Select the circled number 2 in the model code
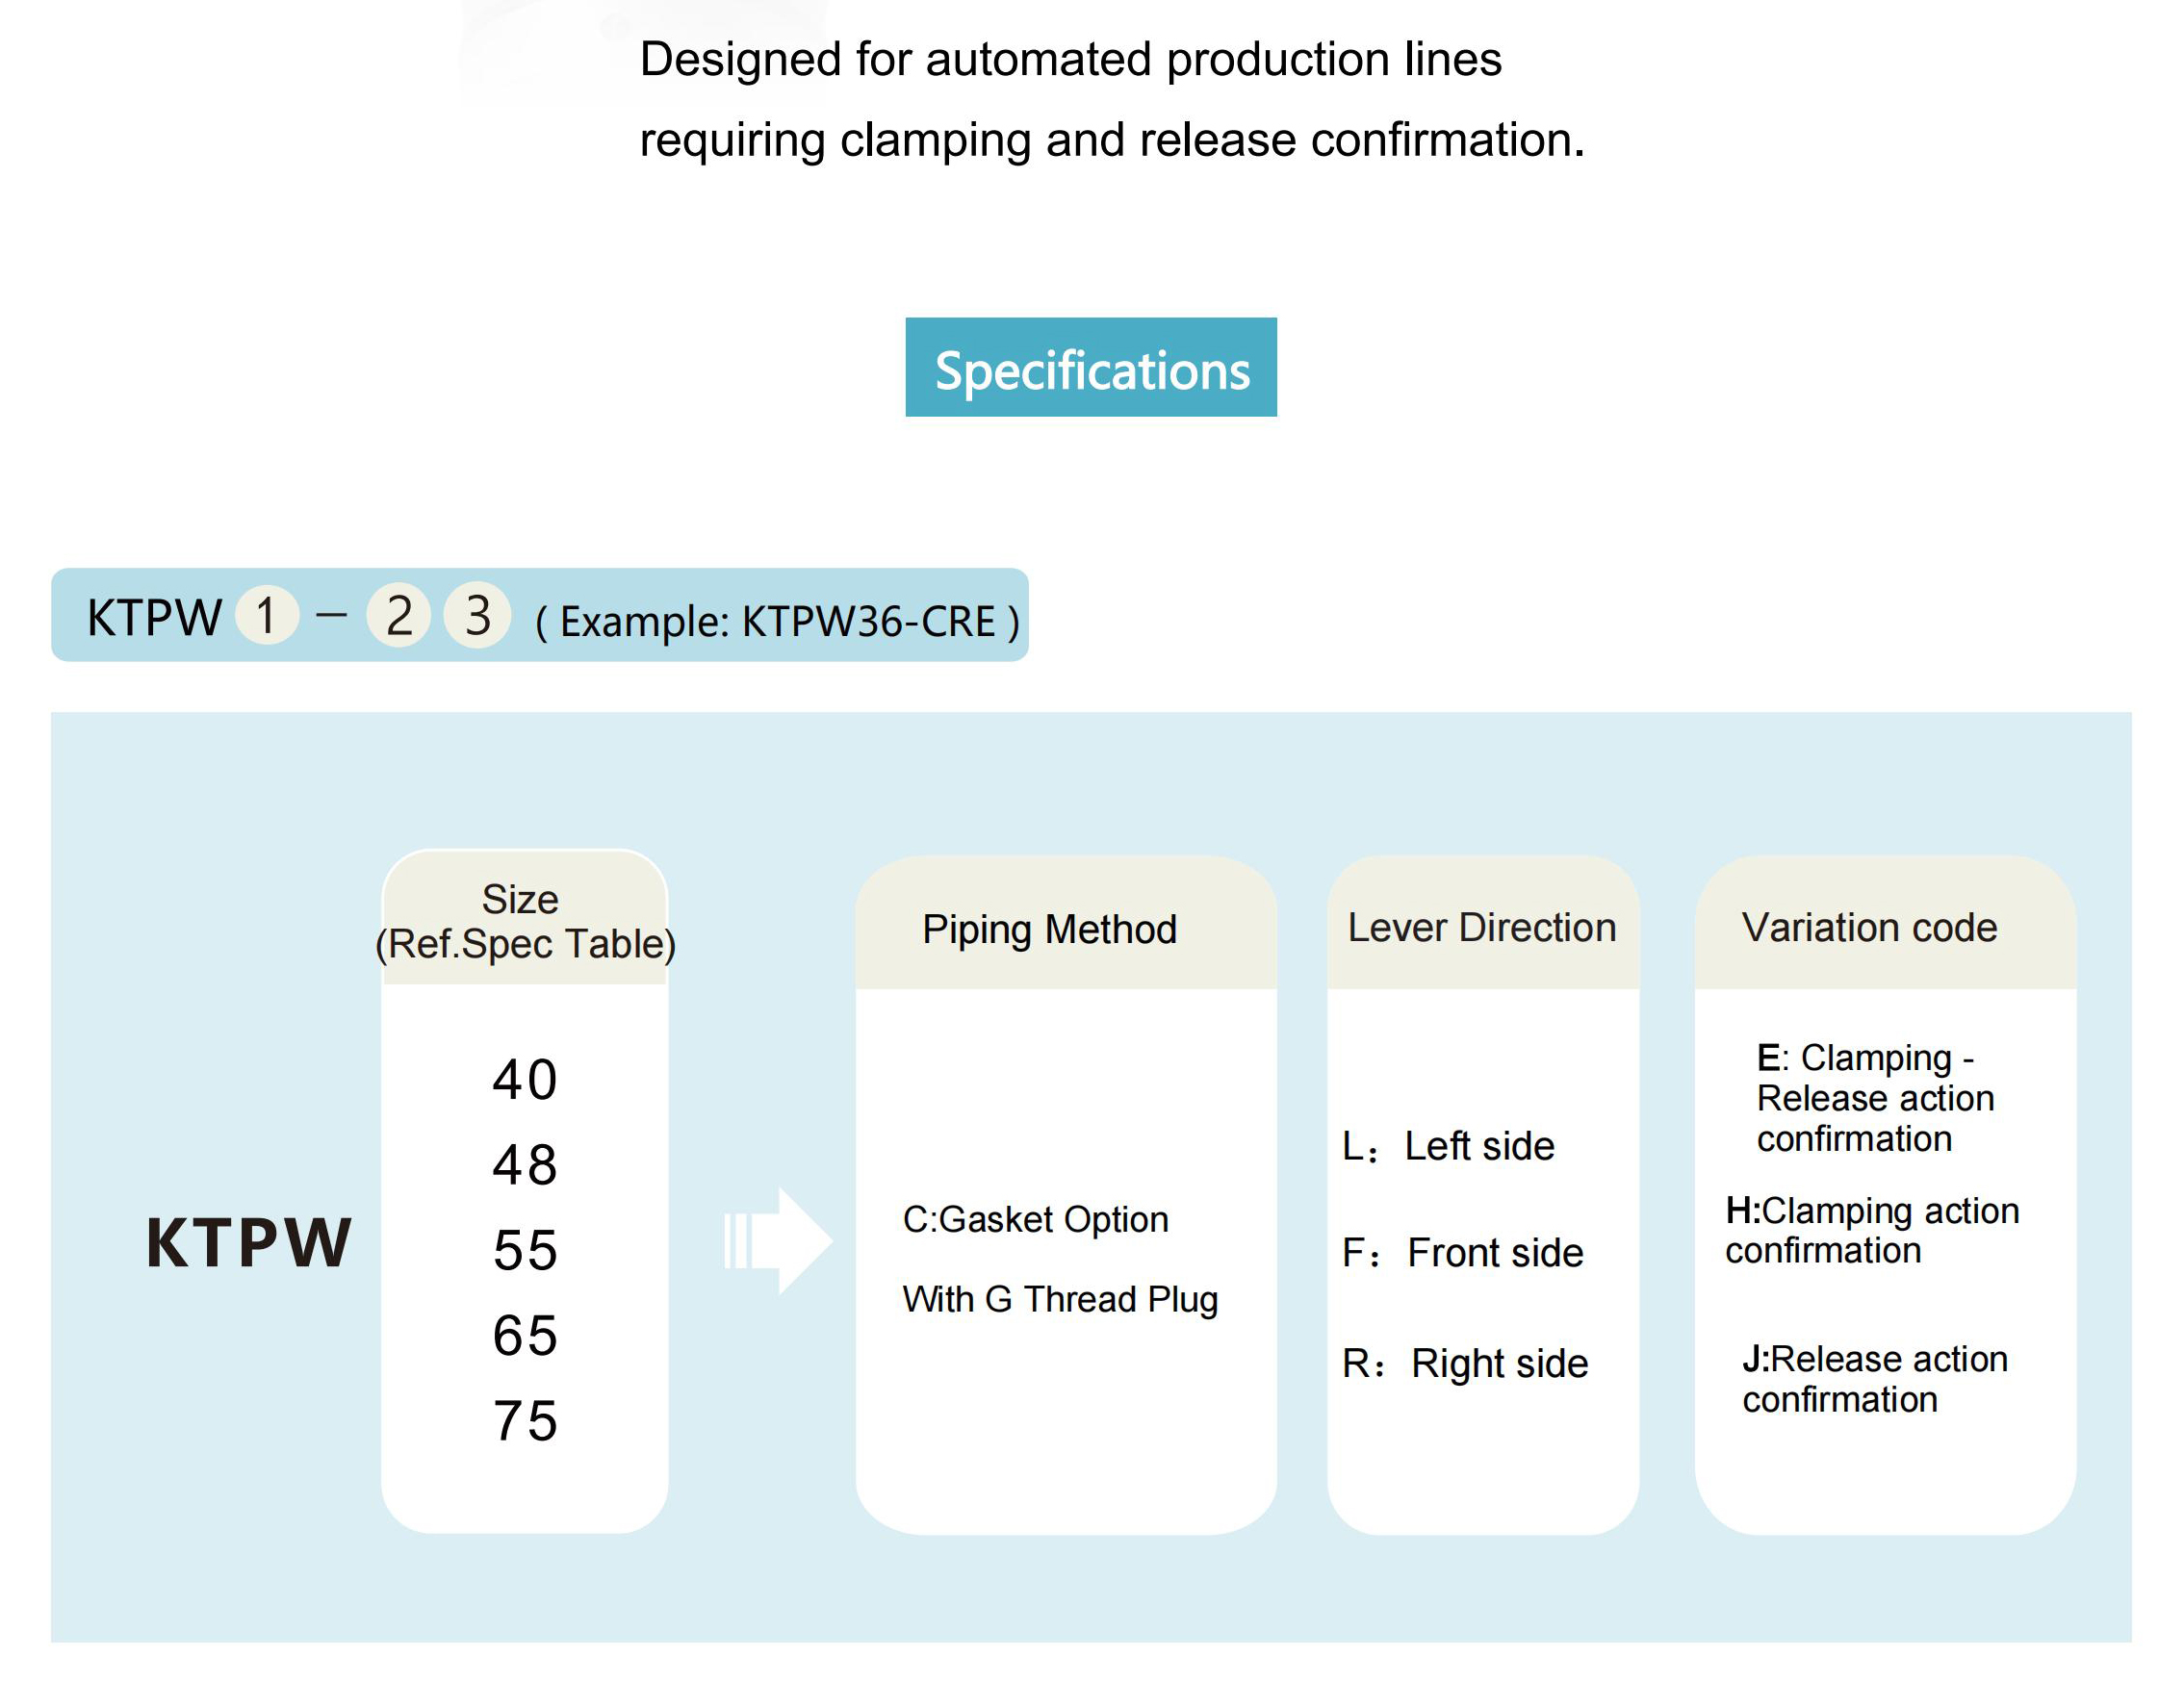The width and height of the screenshot is (2184, 1683). 399,615
